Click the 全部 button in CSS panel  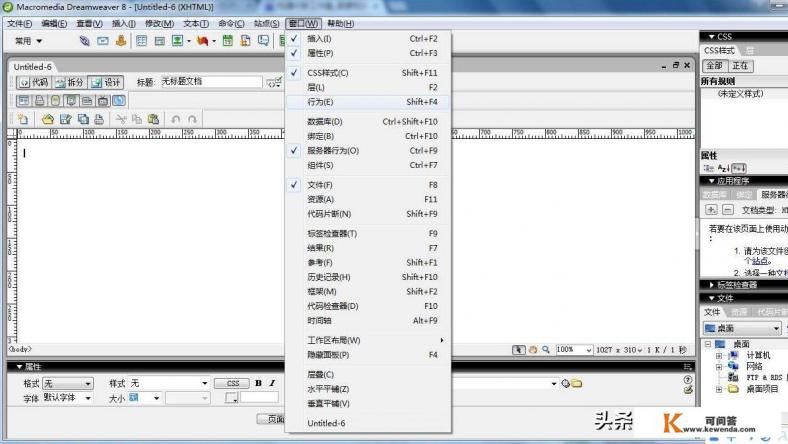[x=714, y=65]
